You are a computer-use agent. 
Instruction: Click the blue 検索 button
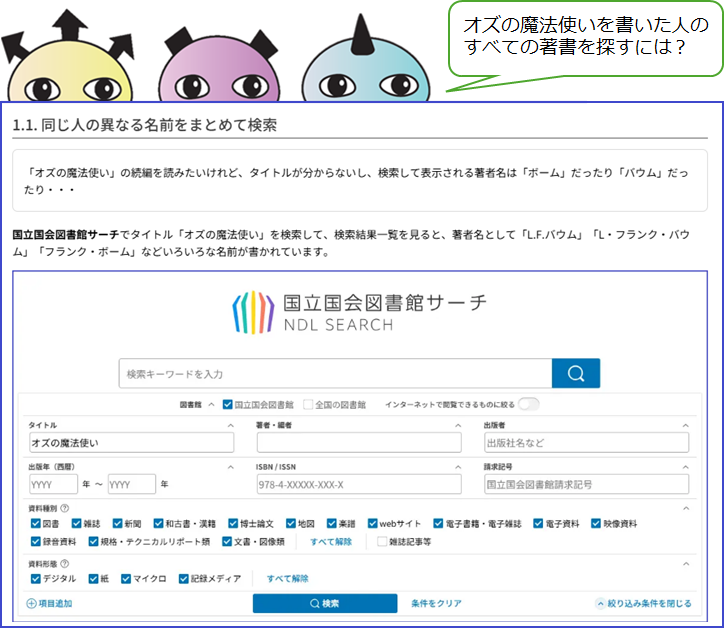[325, 603]
